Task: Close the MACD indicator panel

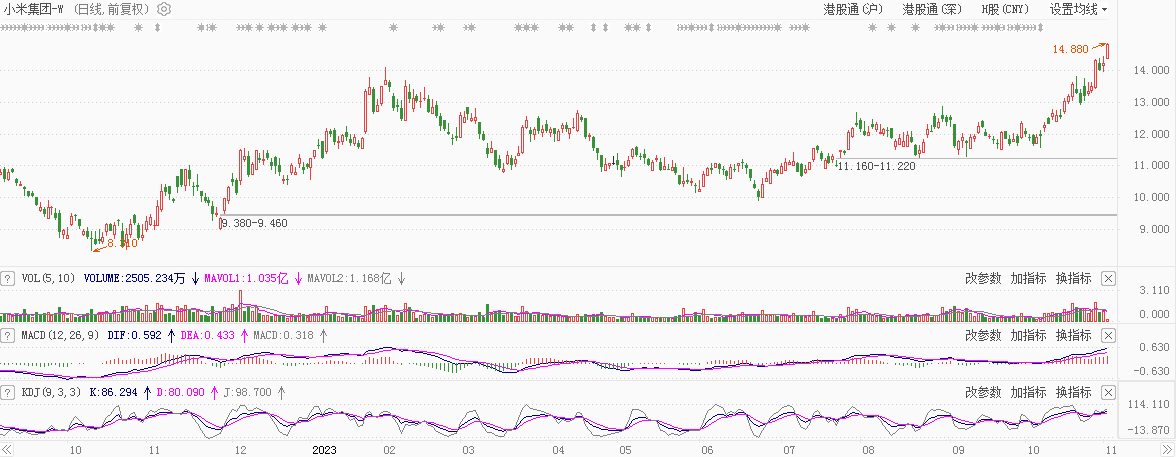Action: [x=1108, y=335]
